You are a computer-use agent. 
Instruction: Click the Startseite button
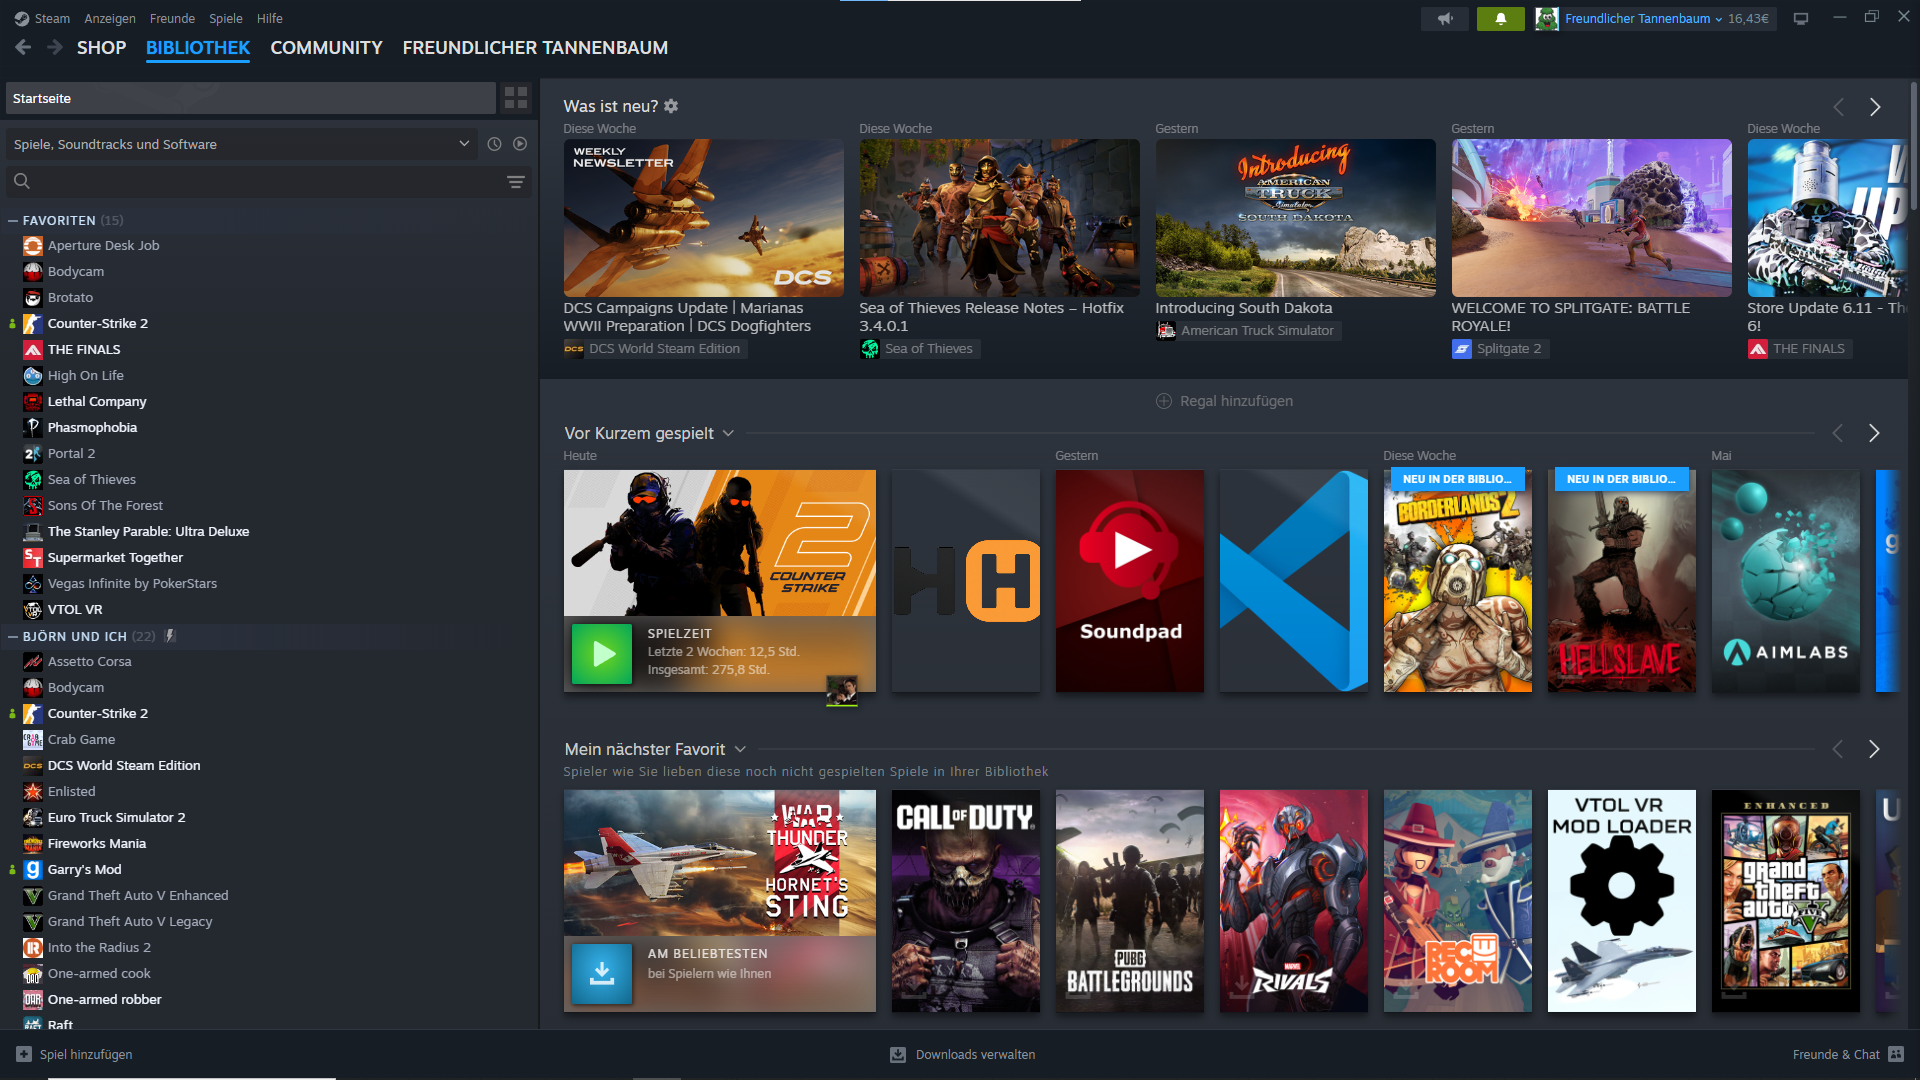pos(251,98)
